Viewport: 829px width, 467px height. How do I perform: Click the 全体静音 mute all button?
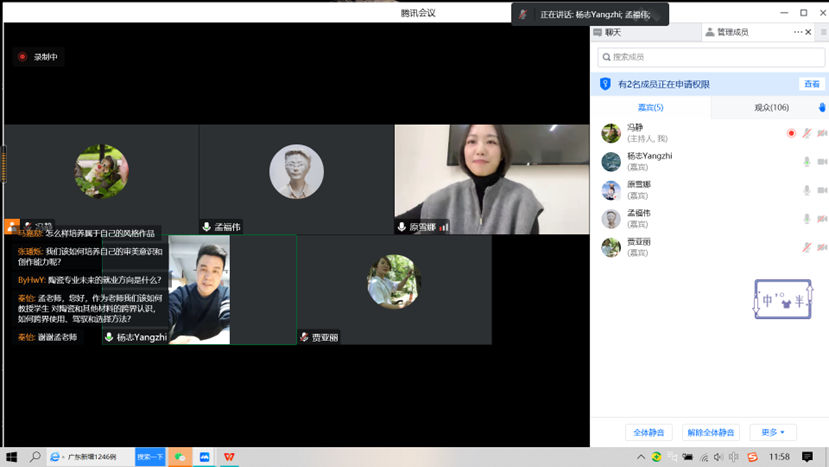click(x=649, y=432)
